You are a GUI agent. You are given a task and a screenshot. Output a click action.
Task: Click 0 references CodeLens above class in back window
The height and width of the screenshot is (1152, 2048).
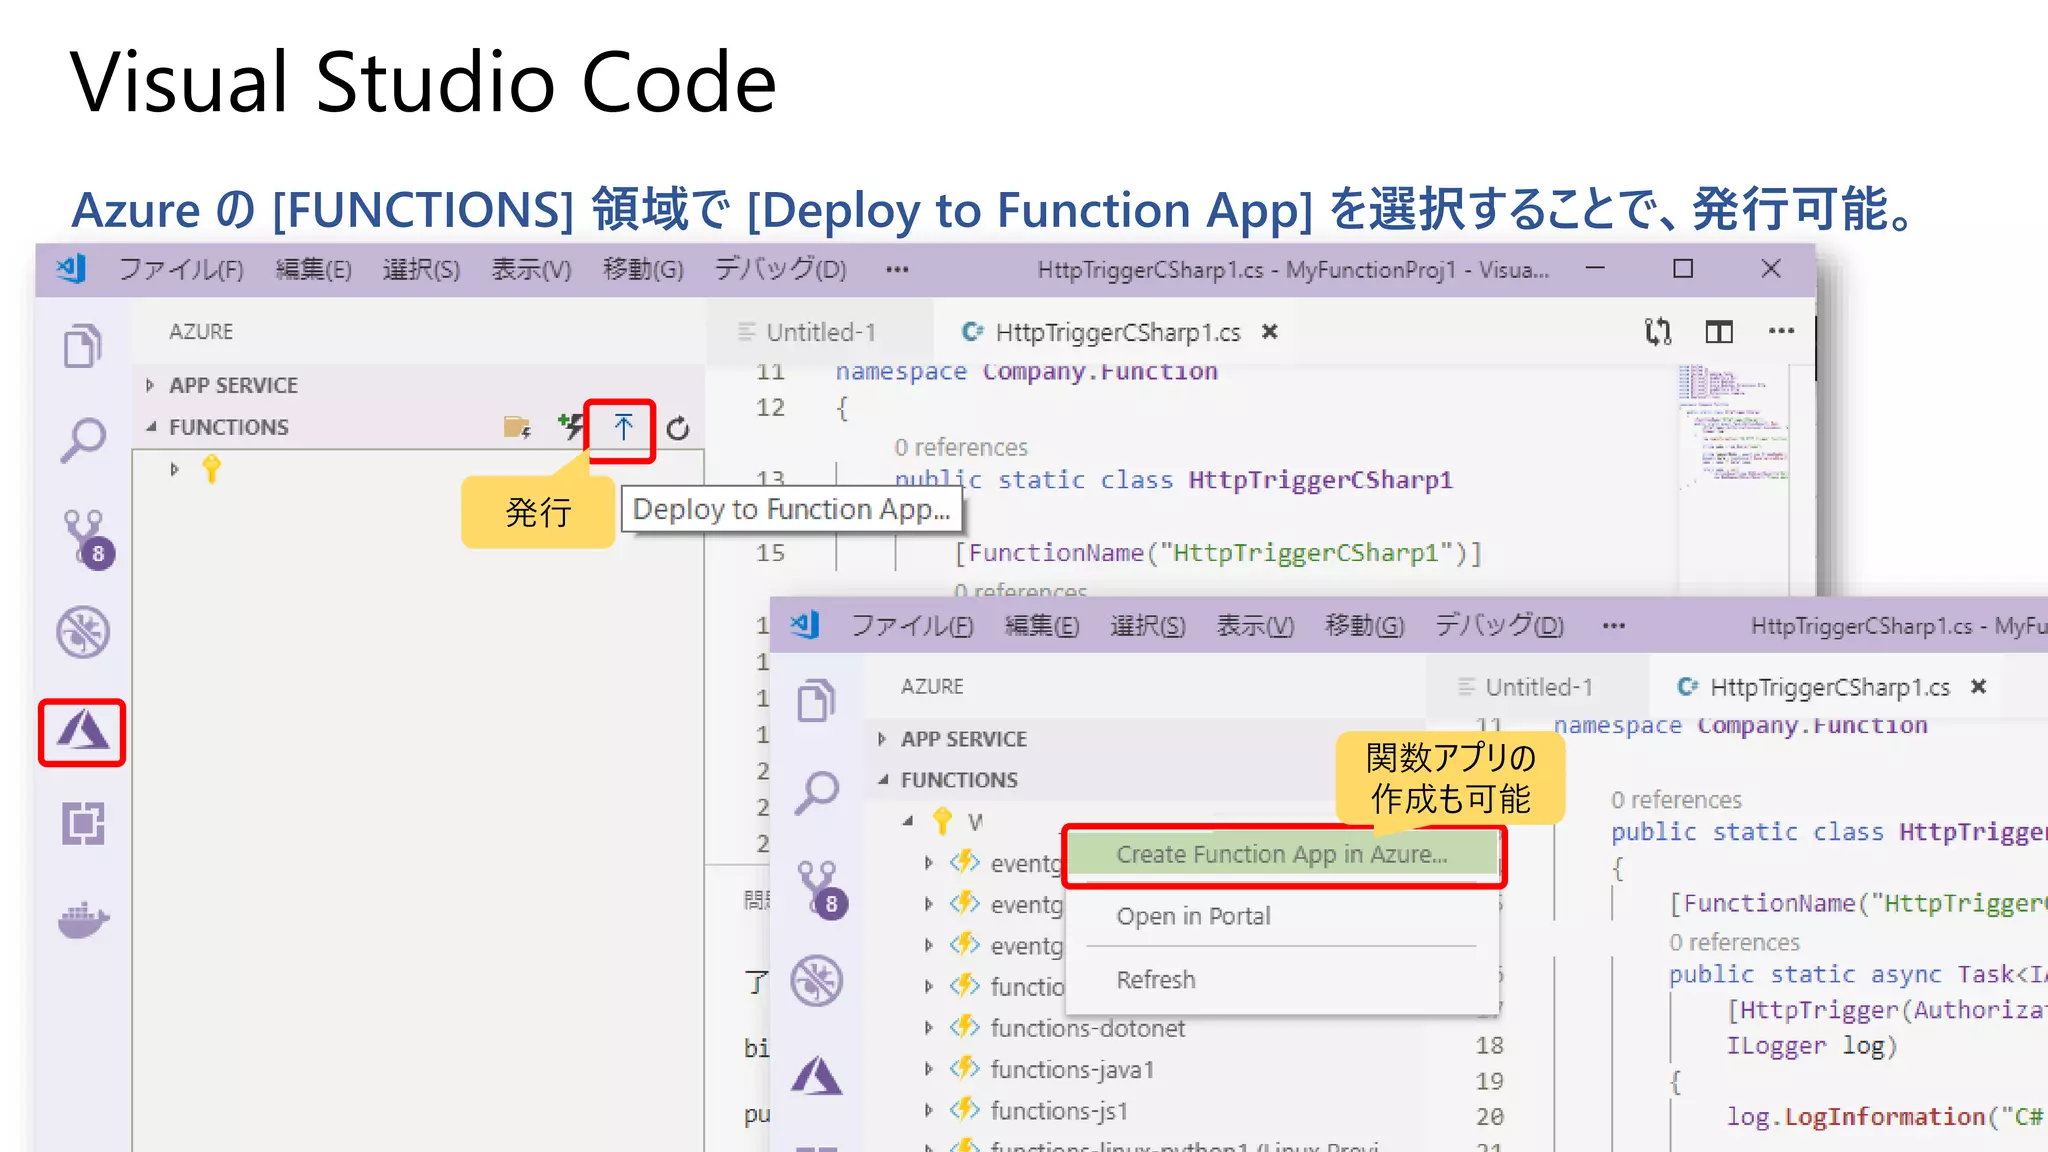(961, 447)
